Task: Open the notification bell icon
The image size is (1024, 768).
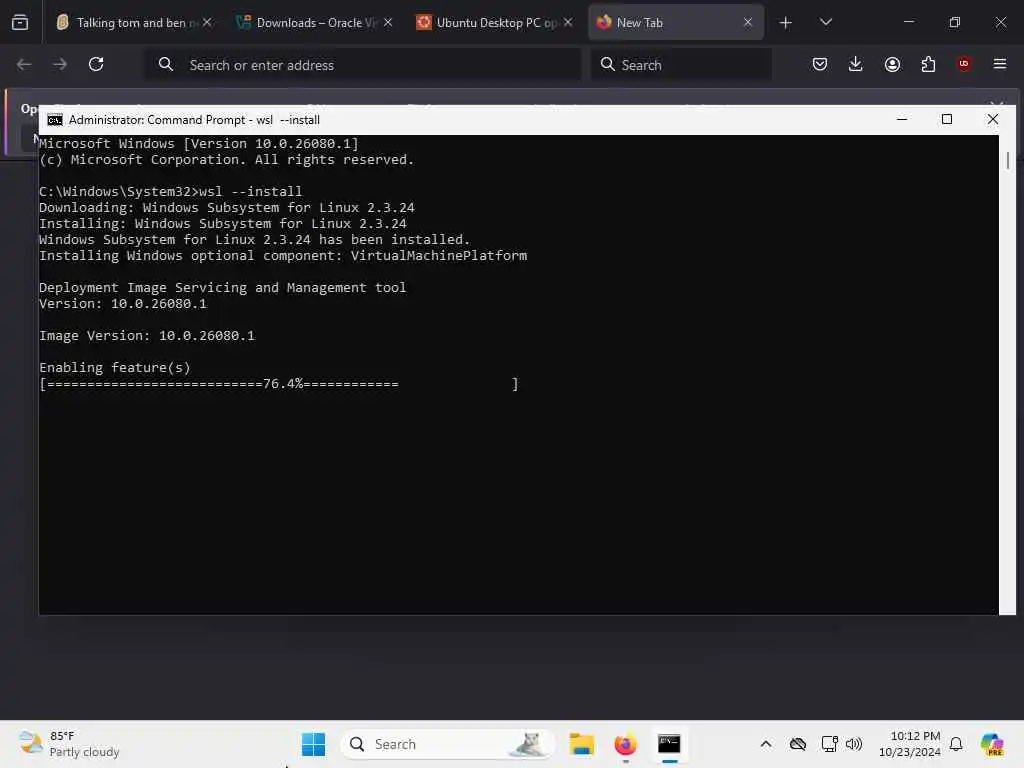Action: 956,744
